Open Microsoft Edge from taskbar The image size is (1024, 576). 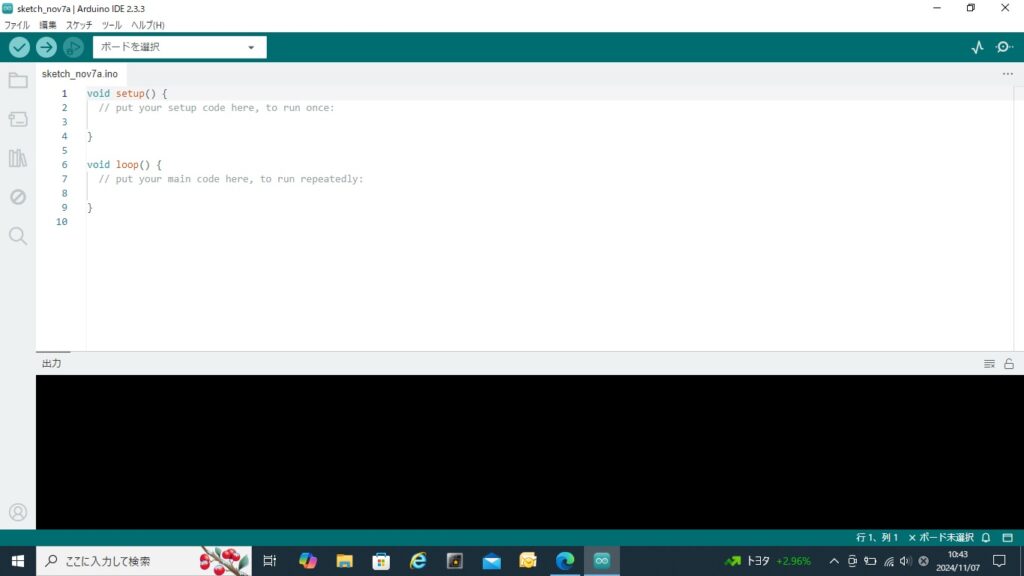(x=565, y=561)
